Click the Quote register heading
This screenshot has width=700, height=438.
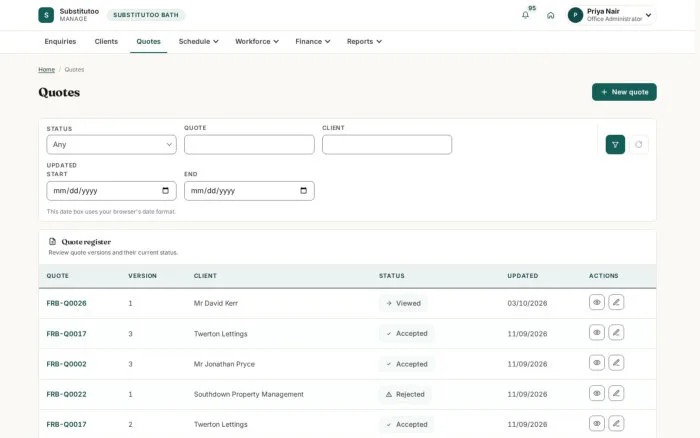tap(86, 242)
